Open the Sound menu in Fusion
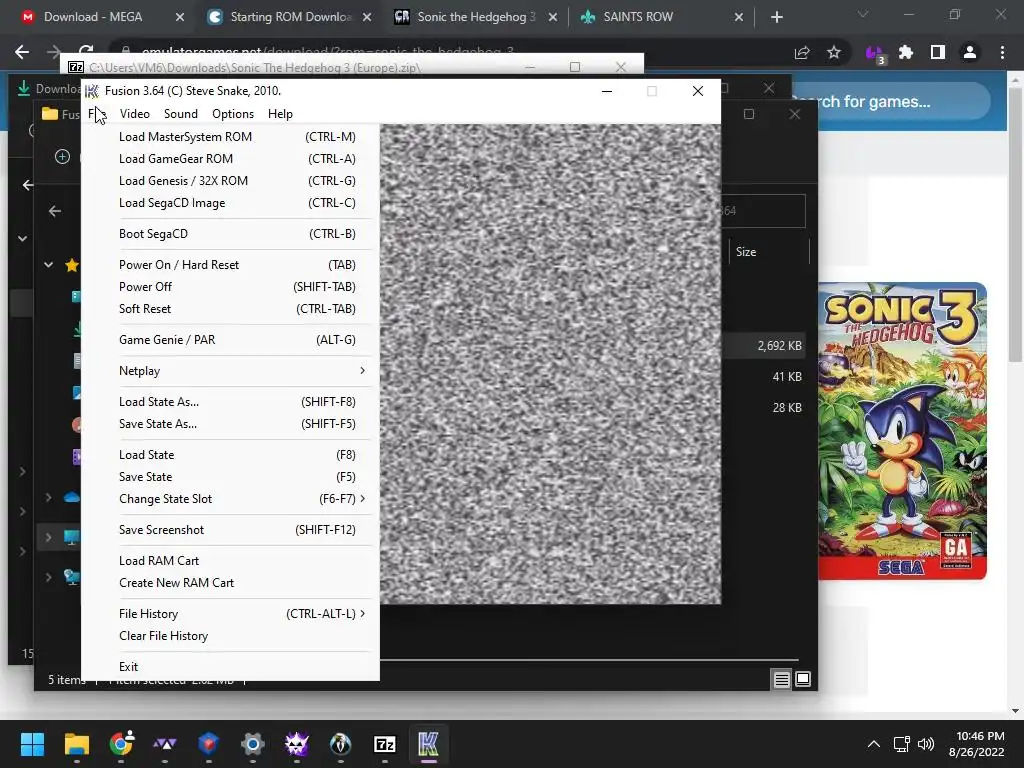The image size is (1024, 768). tap(181, 114)
